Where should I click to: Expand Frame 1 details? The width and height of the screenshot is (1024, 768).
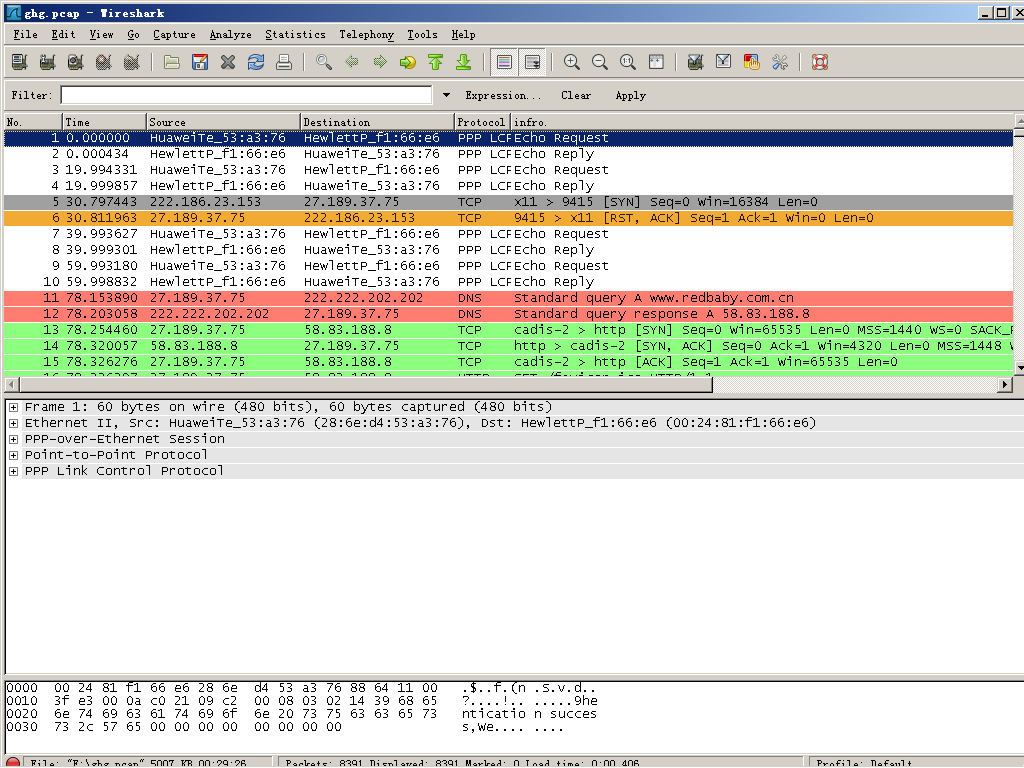click(x=13, y=407)
